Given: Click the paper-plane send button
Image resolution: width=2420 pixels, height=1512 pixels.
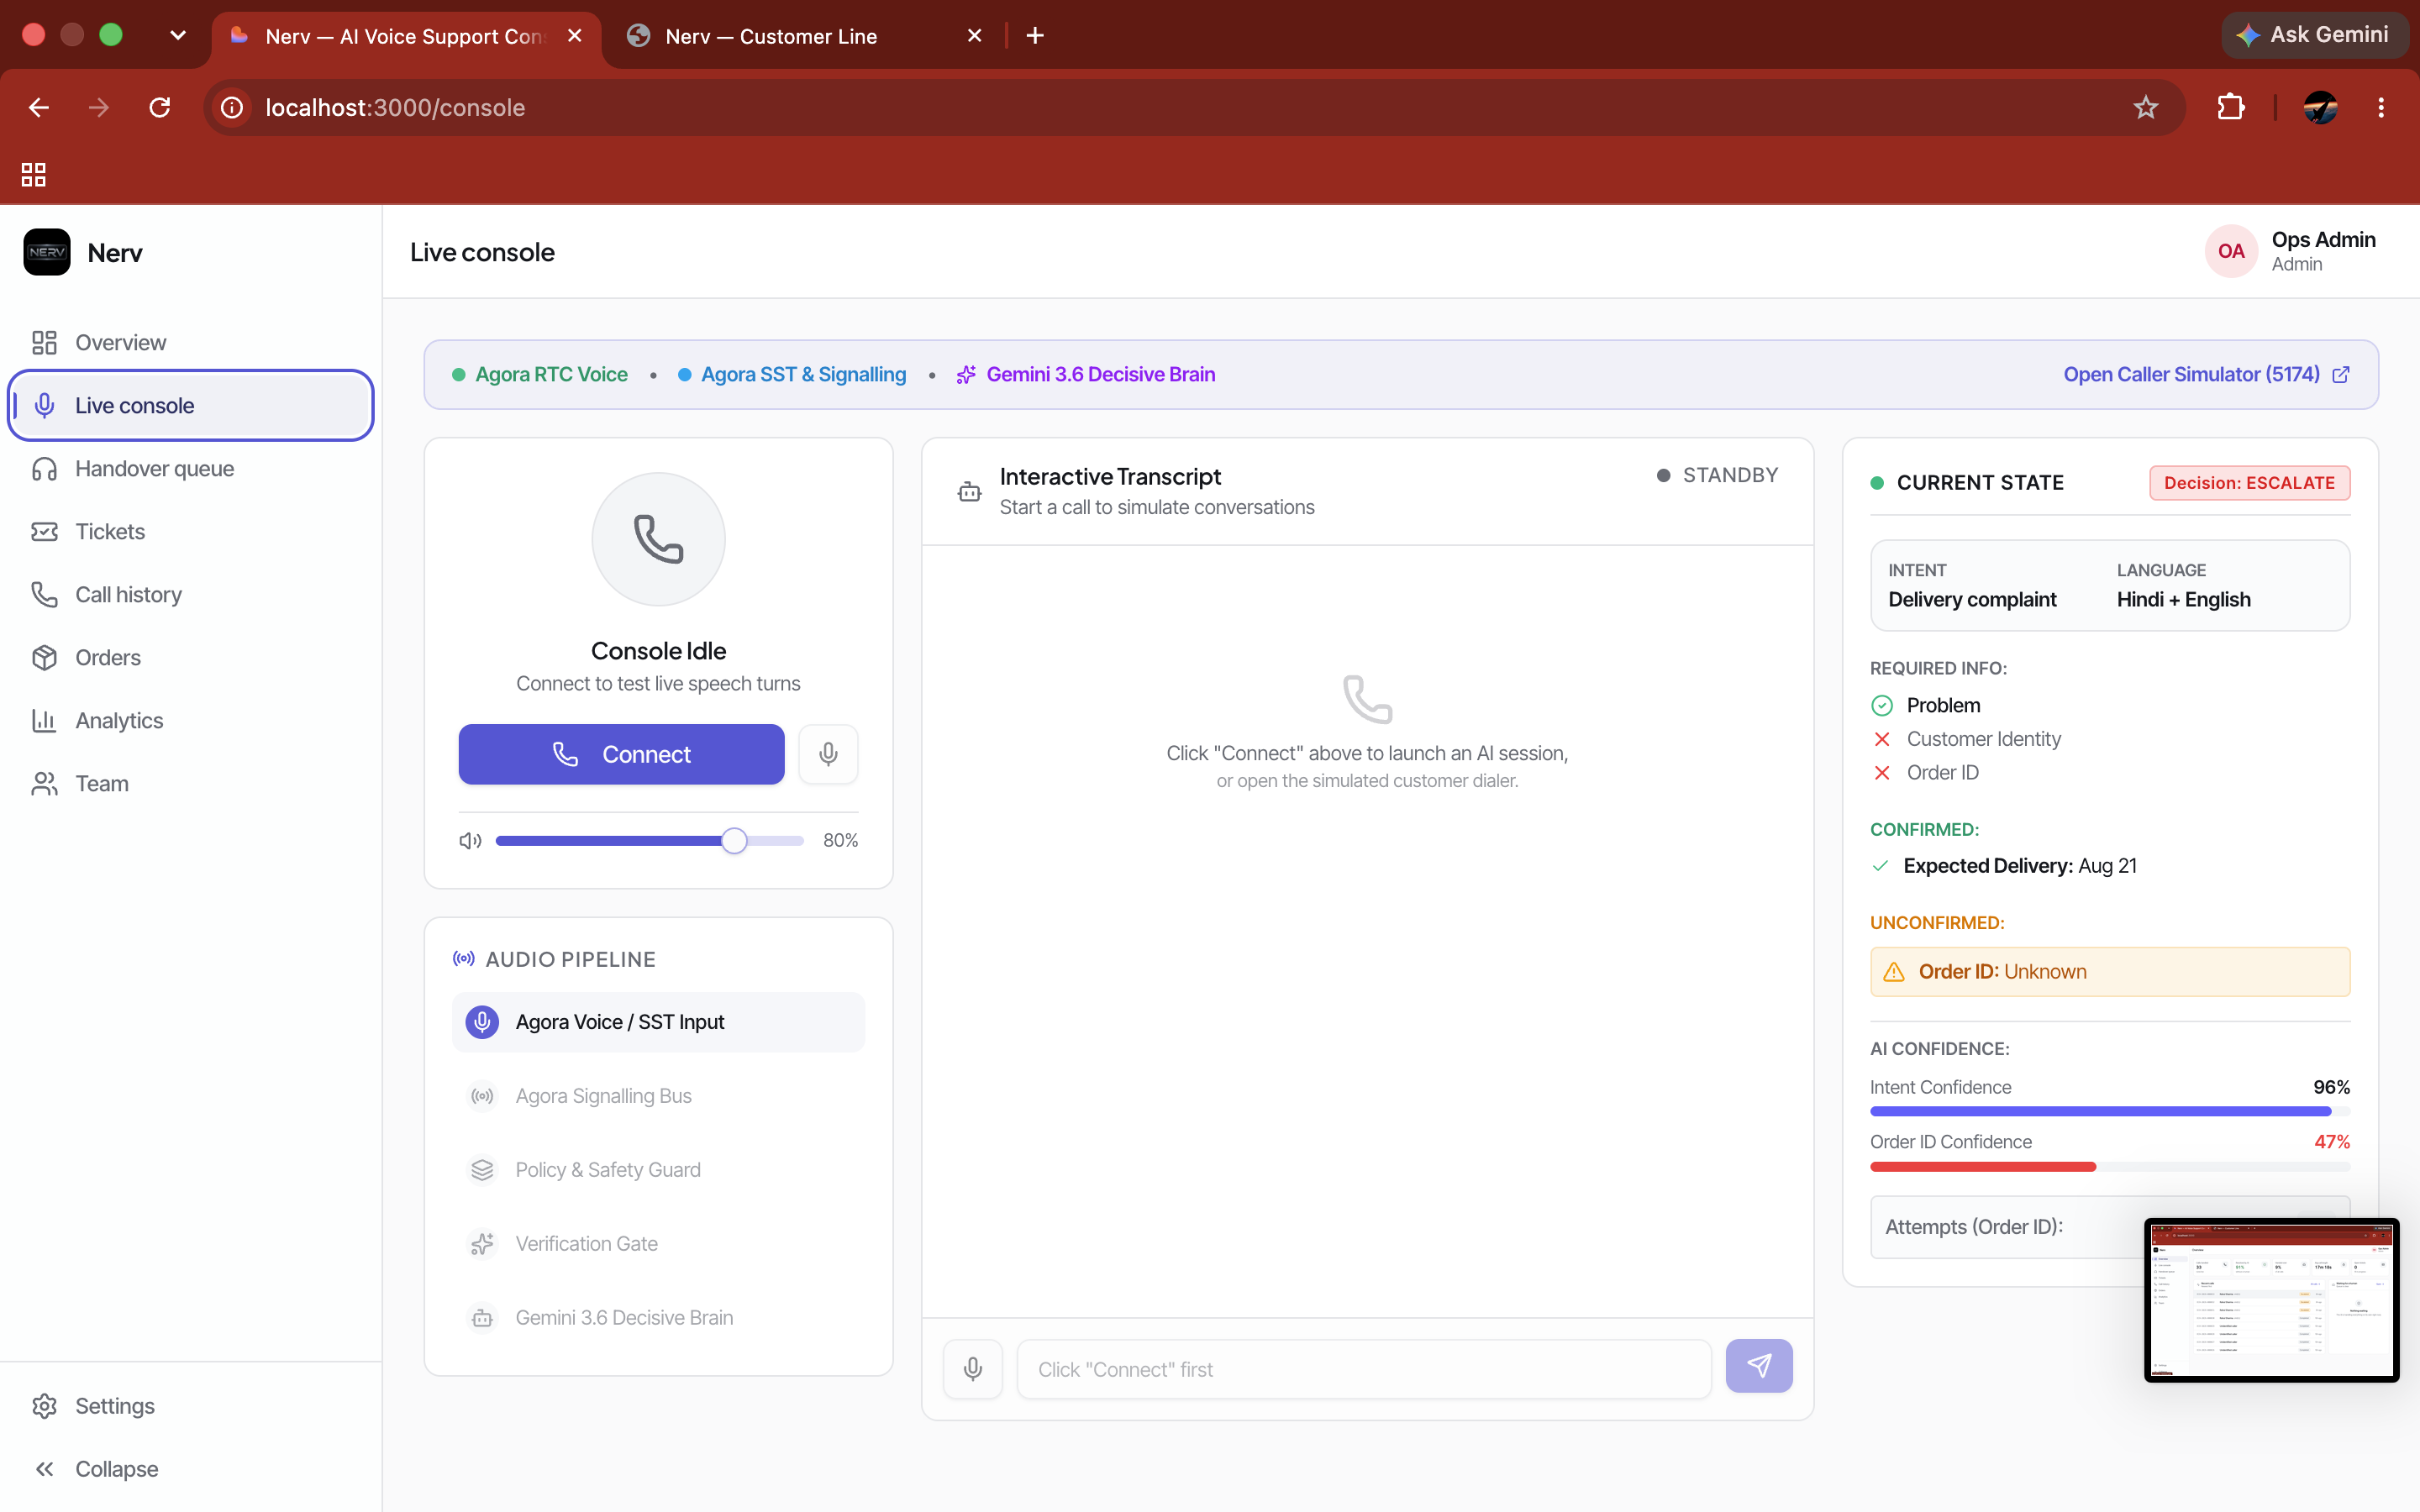Looking at the screenshot, I should pos(1759,1366).
